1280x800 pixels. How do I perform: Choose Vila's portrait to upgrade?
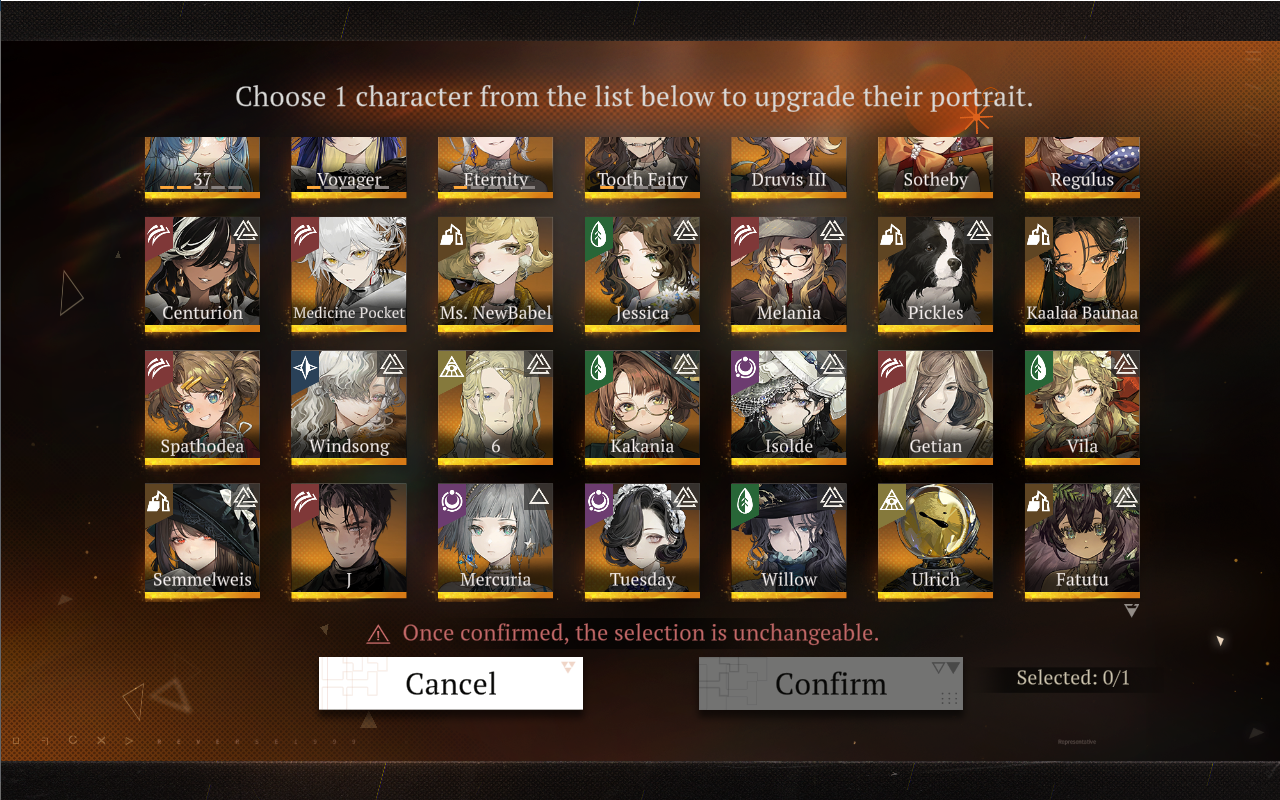click(1082, 407)
